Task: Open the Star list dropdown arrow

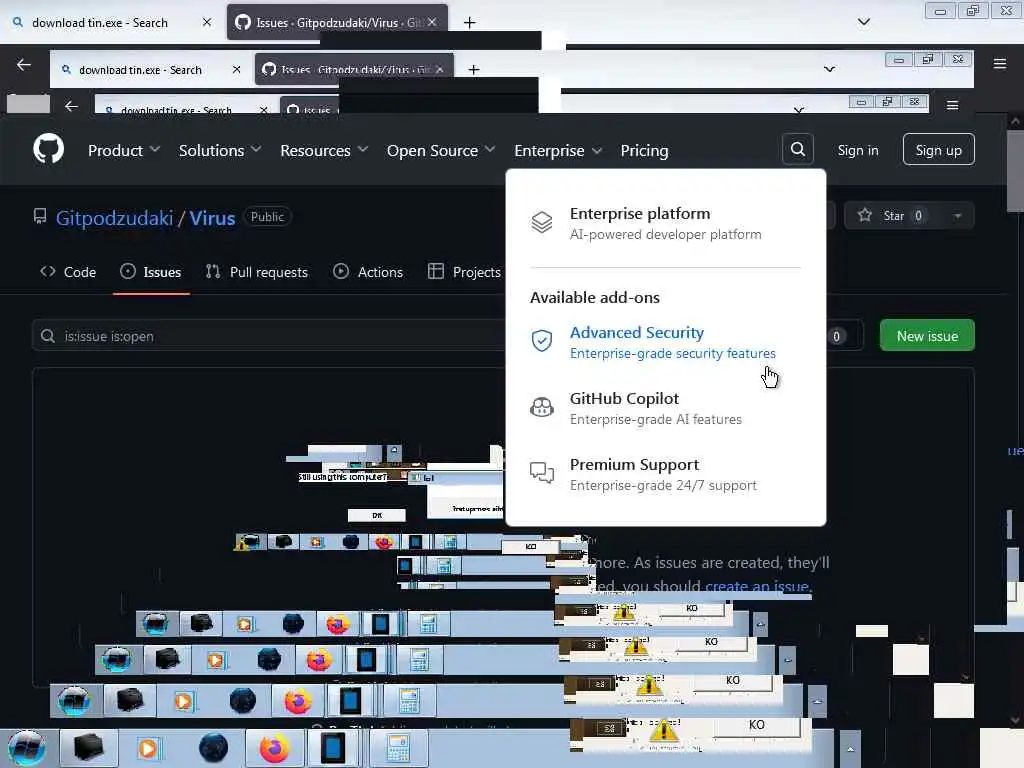Action: pyautogui.click(x=957, y=216)
